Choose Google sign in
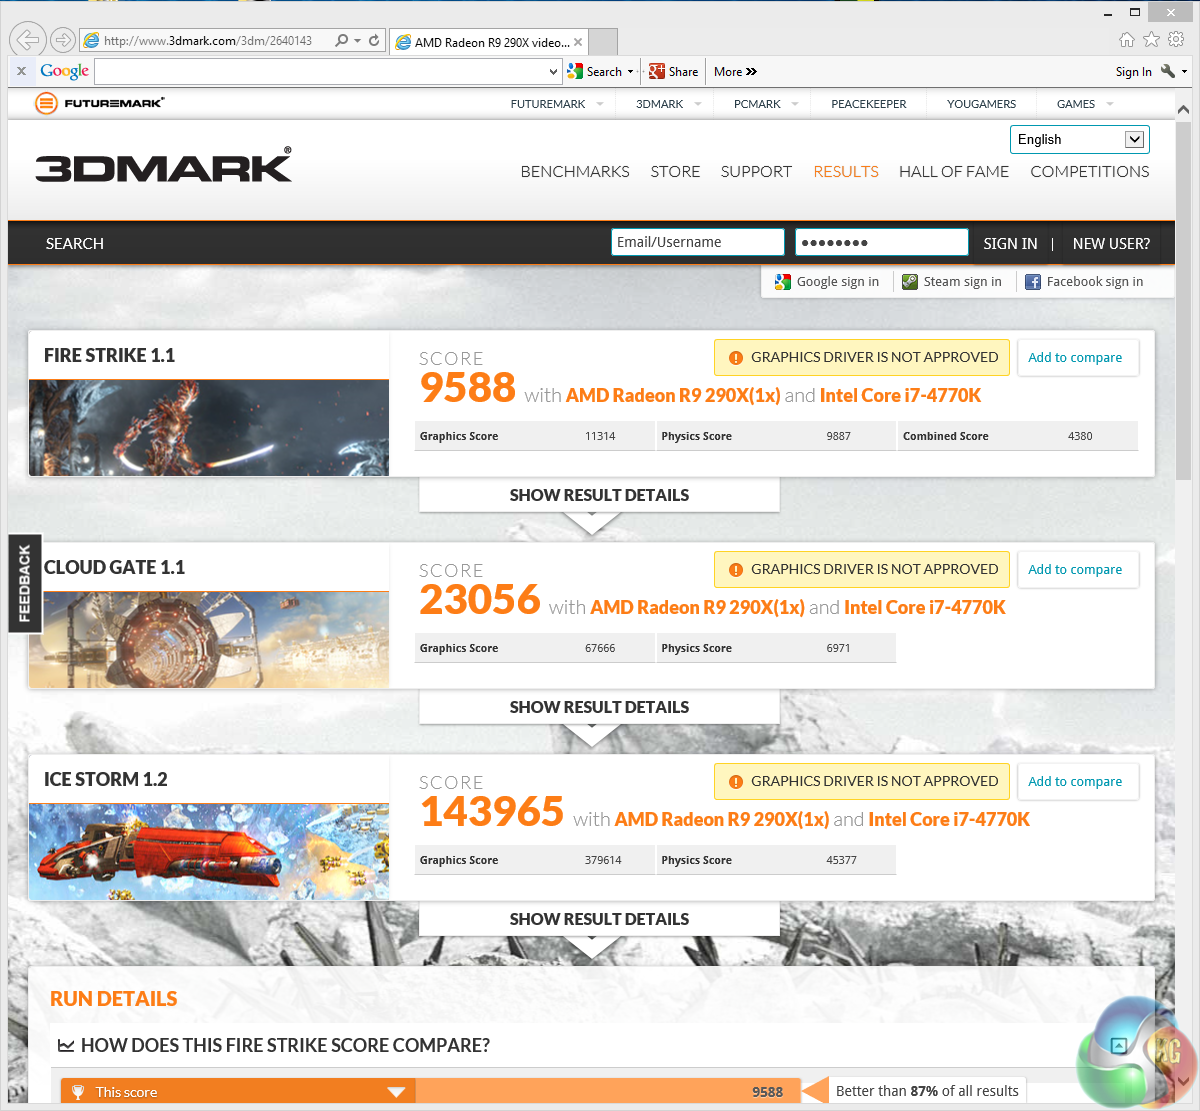This screenshot has width=1200, height=1111. coord(827,282)
